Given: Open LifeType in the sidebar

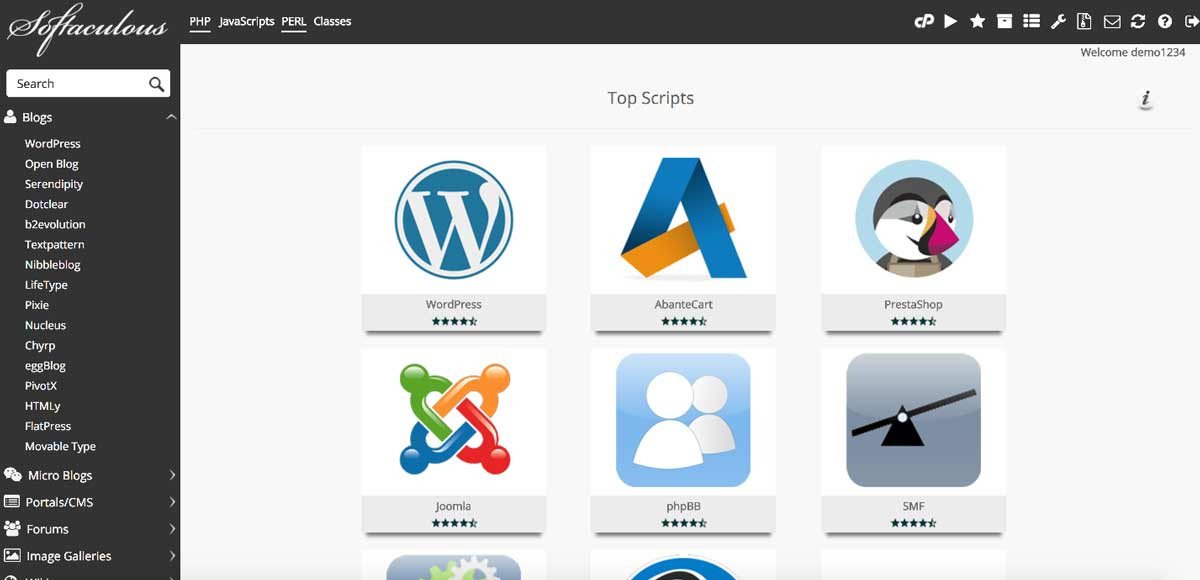Looking at the screenshot, I should coord(47,285).
